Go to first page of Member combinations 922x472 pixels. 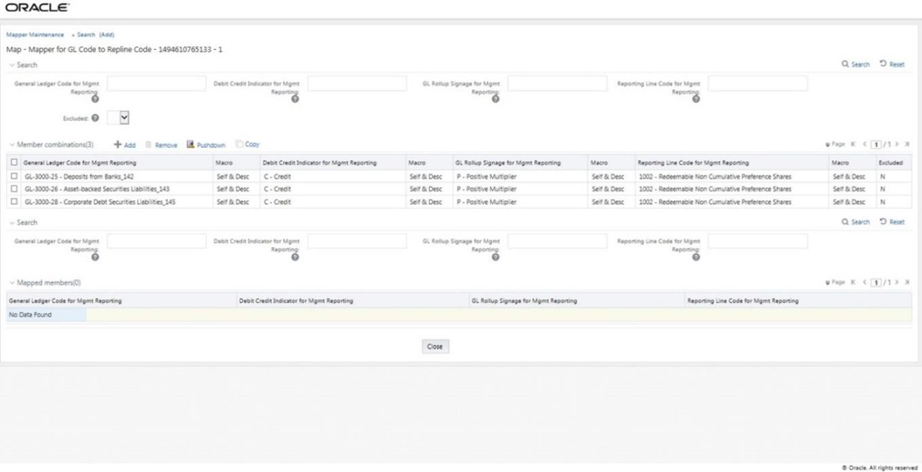click(854, 144)
